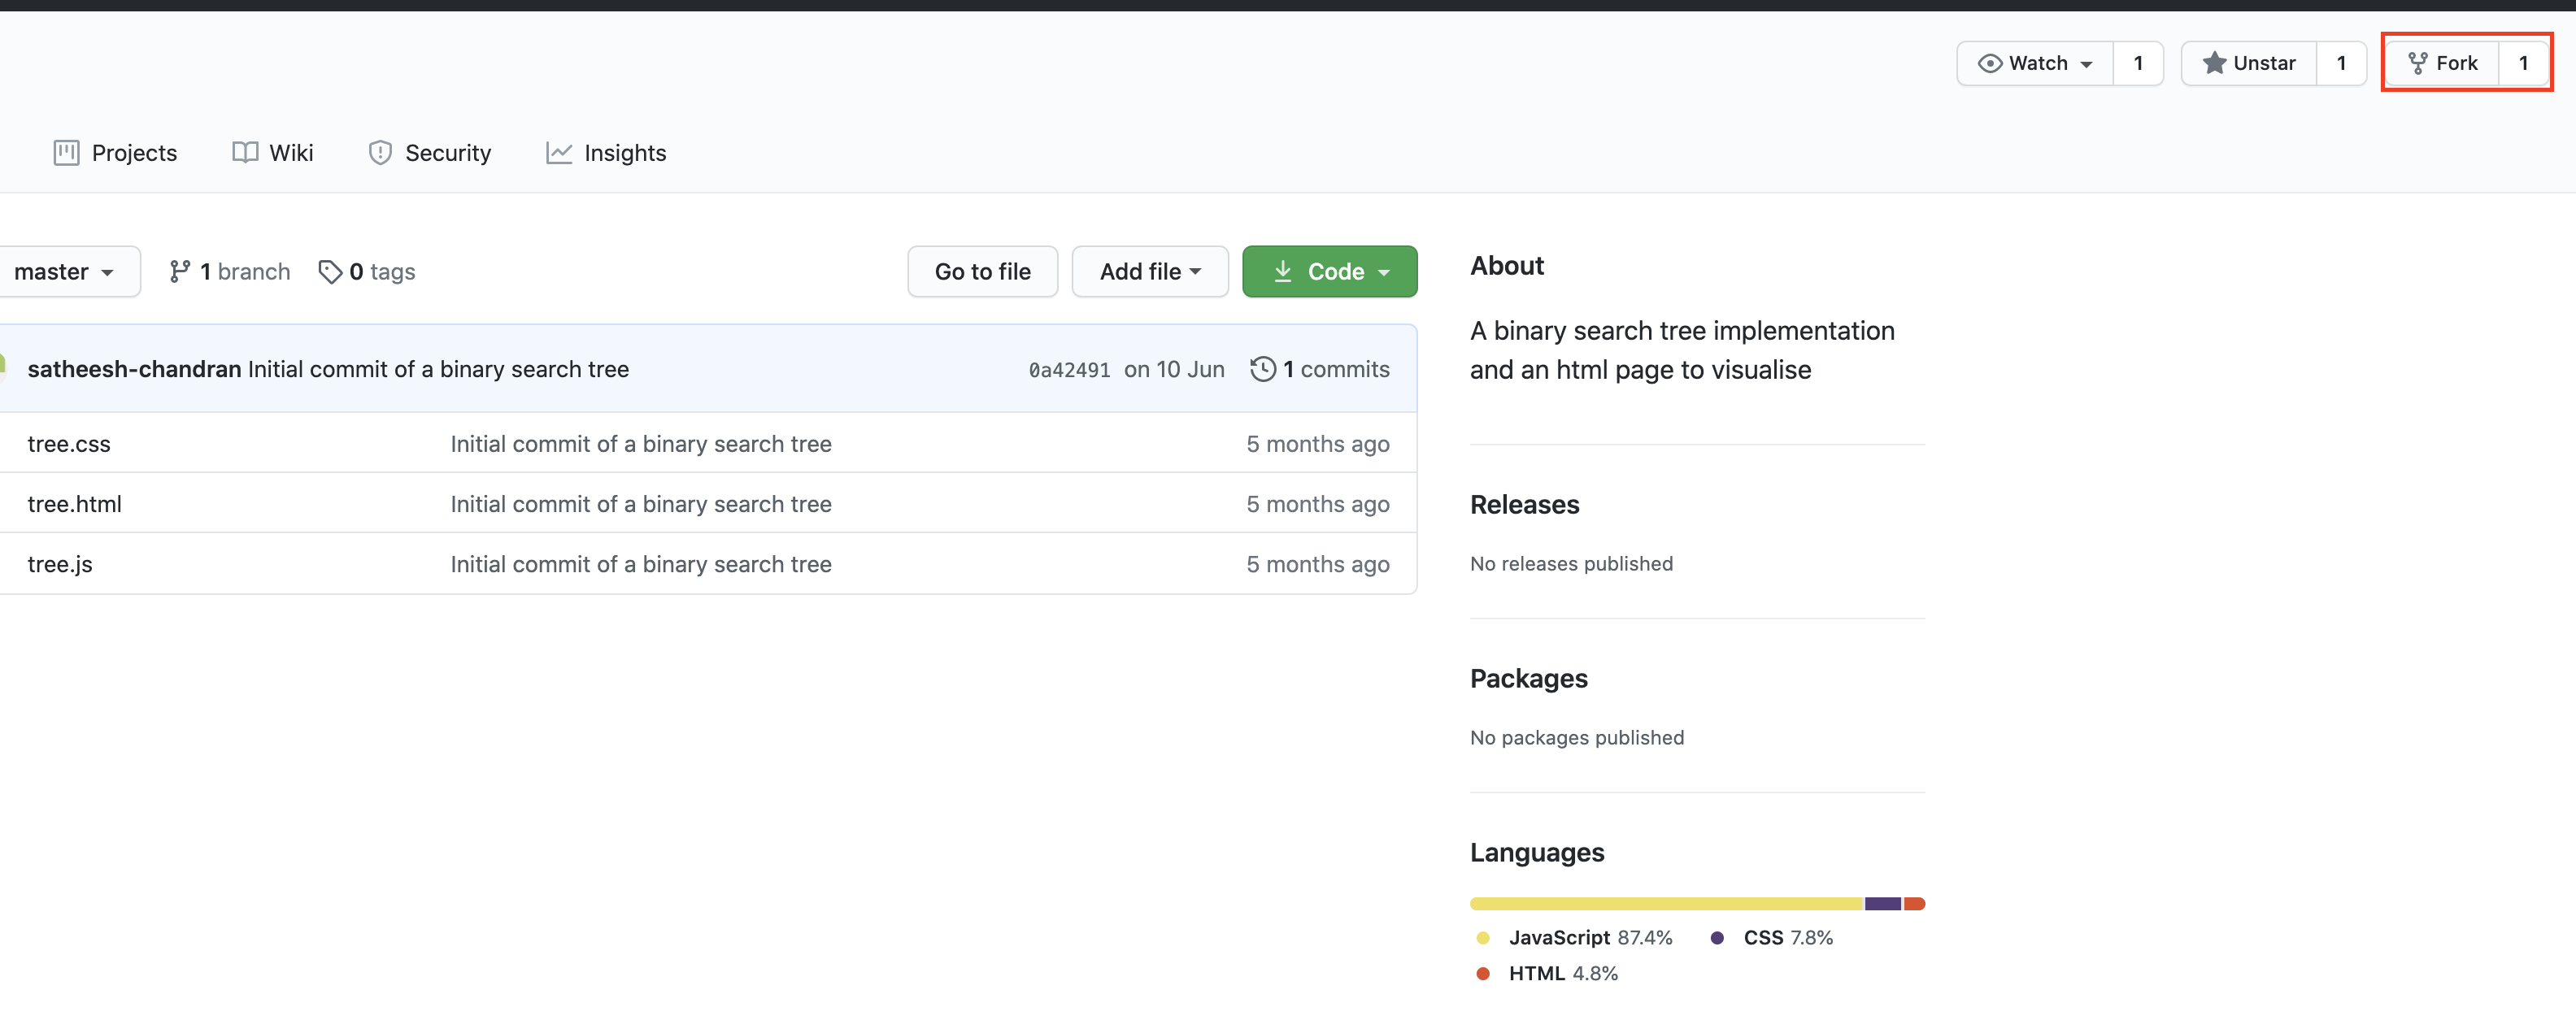Image resolution: width=2576 pixels, height=1029 pixels.
Task: Open the Watch notifications dropdown
Action: pos(2035,63)
